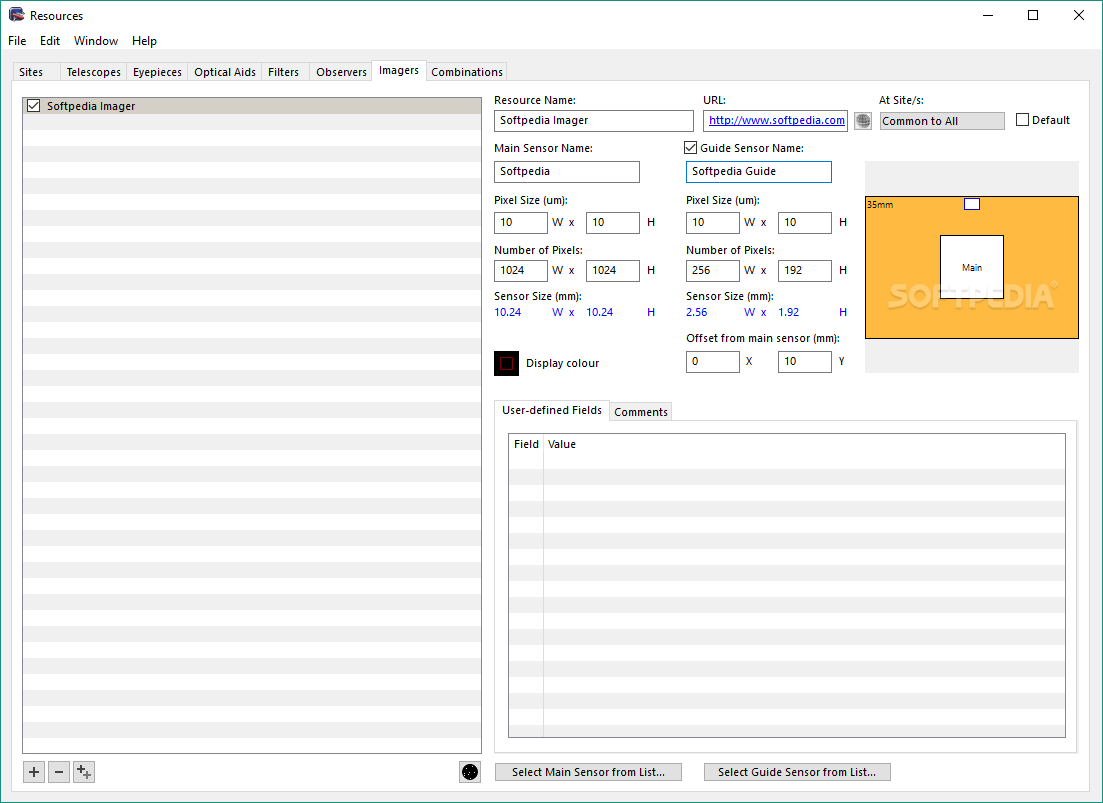Switch to the Optical Aids tab
Viewport: 1103px width, 803px height.
tap(225, 72)
